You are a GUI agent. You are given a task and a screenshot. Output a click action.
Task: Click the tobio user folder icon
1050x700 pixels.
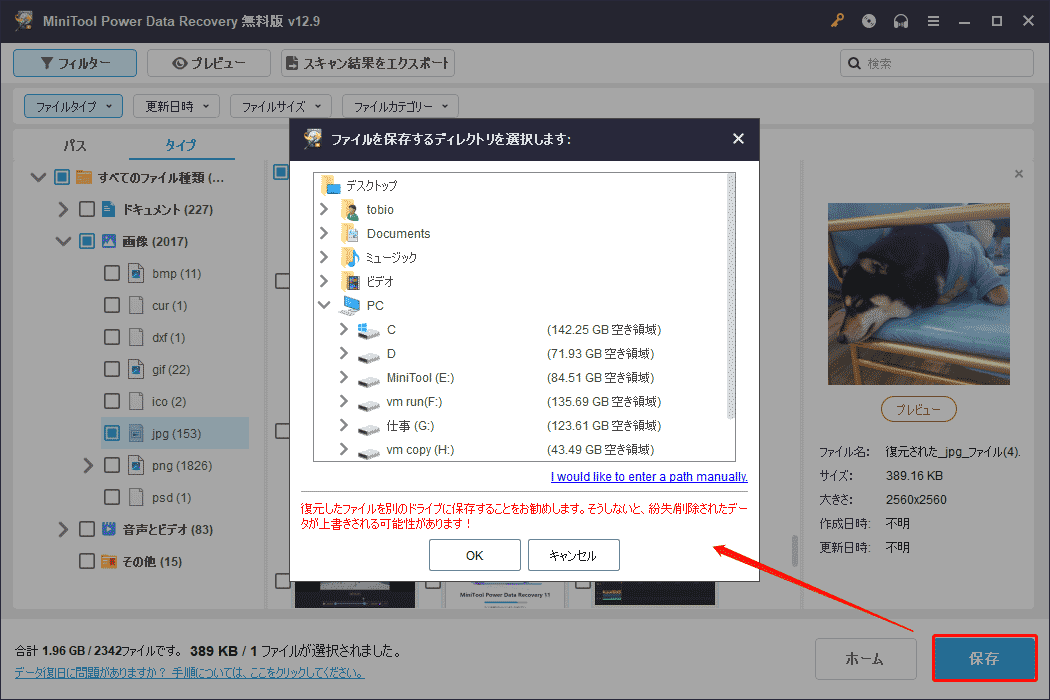[x=350, y=210]
